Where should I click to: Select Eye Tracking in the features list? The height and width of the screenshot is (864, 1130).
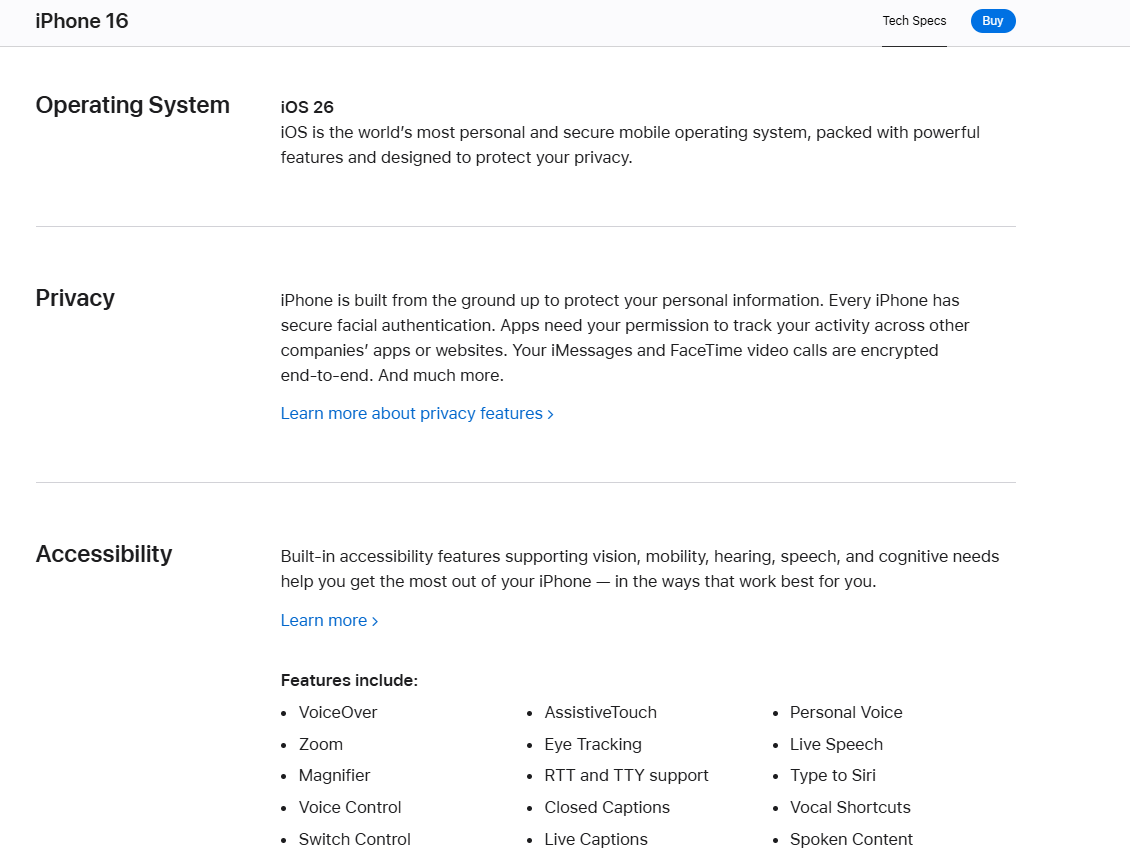[593, 745]
